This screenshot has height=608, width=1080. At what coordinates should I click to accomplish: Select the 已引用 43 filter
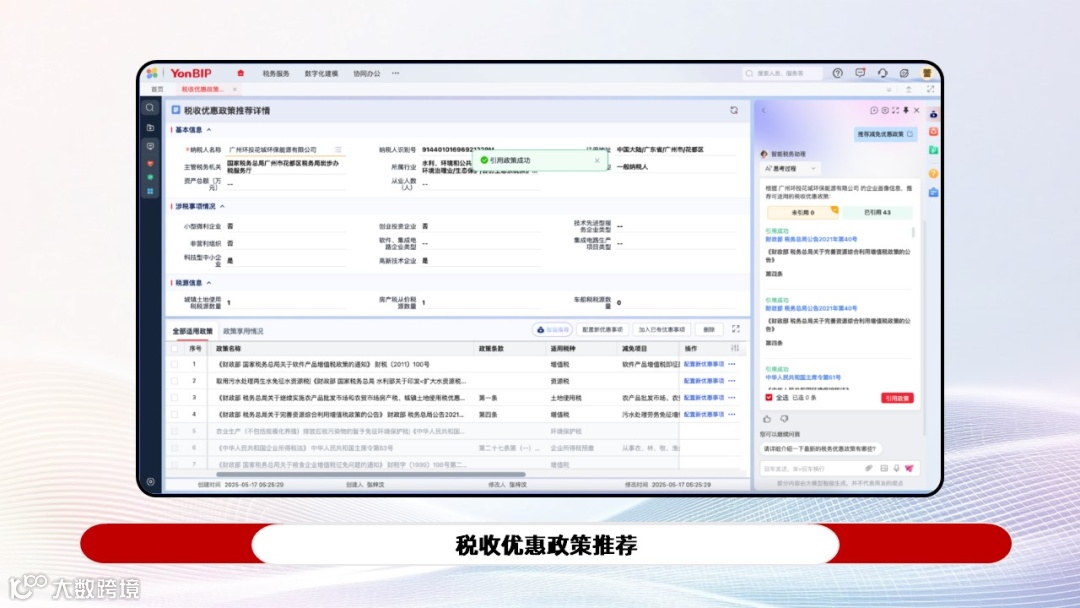point(878,212)
